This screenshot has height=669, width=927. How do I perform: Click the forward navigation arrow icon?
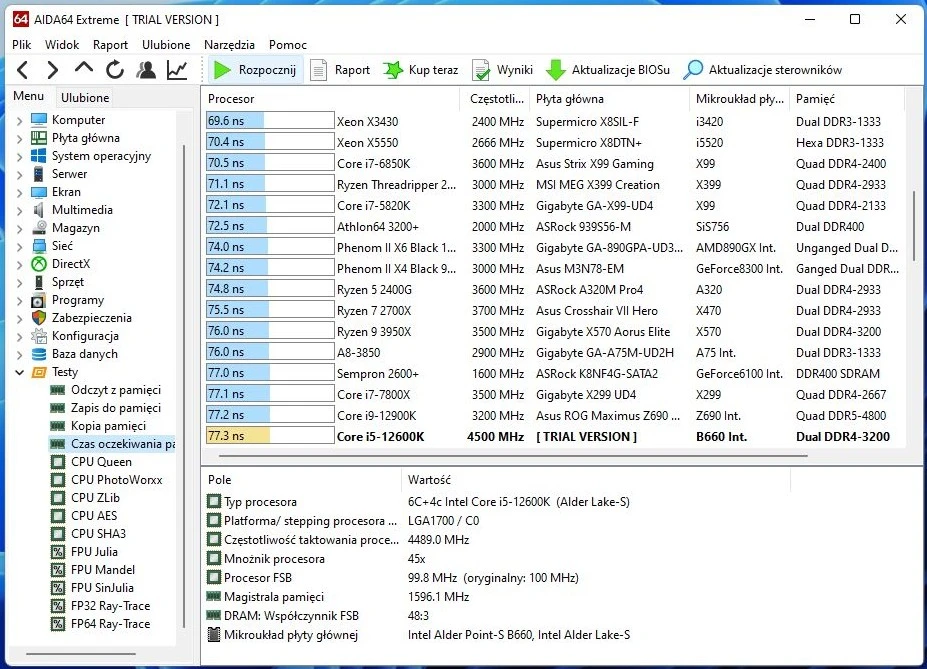53,70
